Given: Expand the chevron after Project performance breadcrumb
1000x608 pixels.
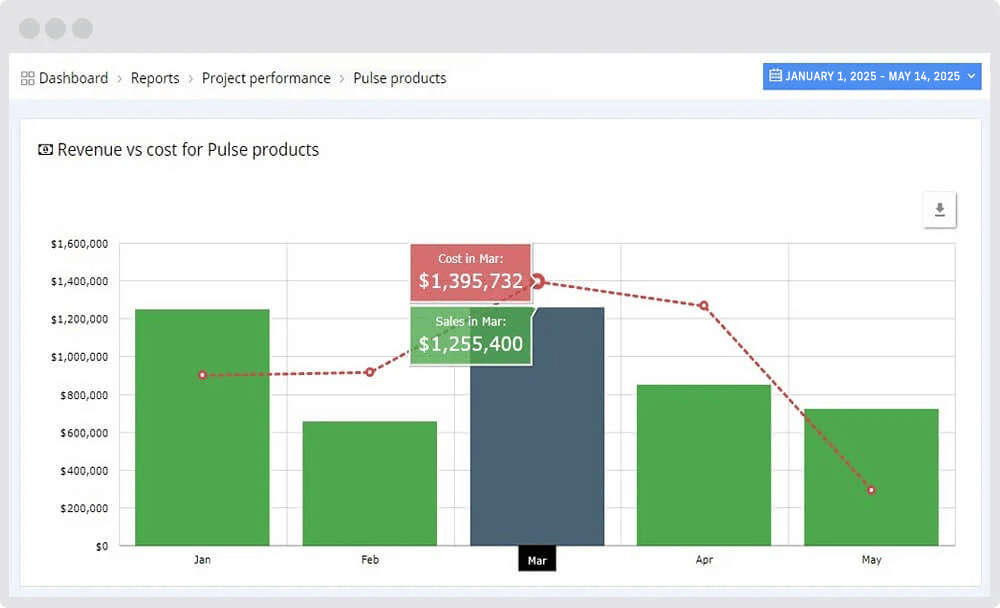Looking at the screenshot, I should coord(343,78).
